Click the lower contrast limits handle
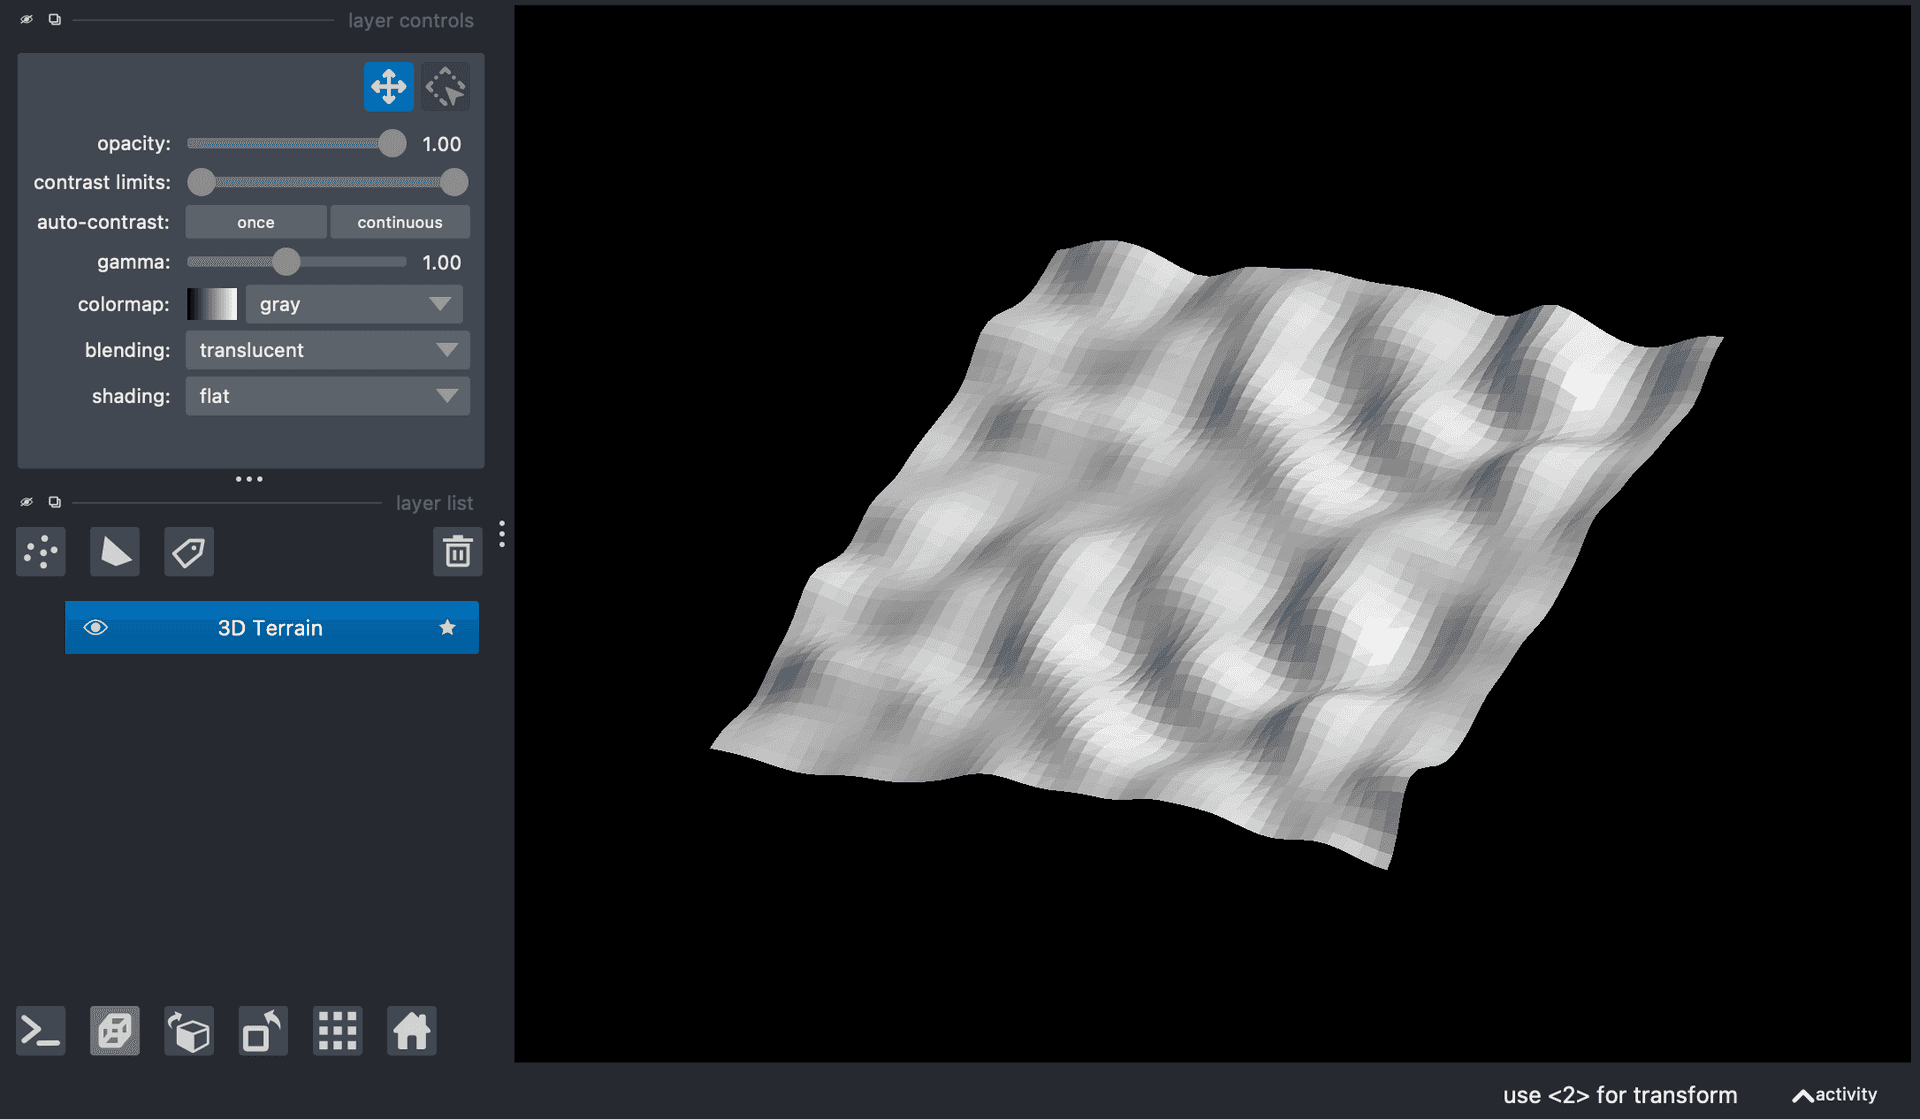Screen dimensions: 1920x1119 tap(201, 182)
